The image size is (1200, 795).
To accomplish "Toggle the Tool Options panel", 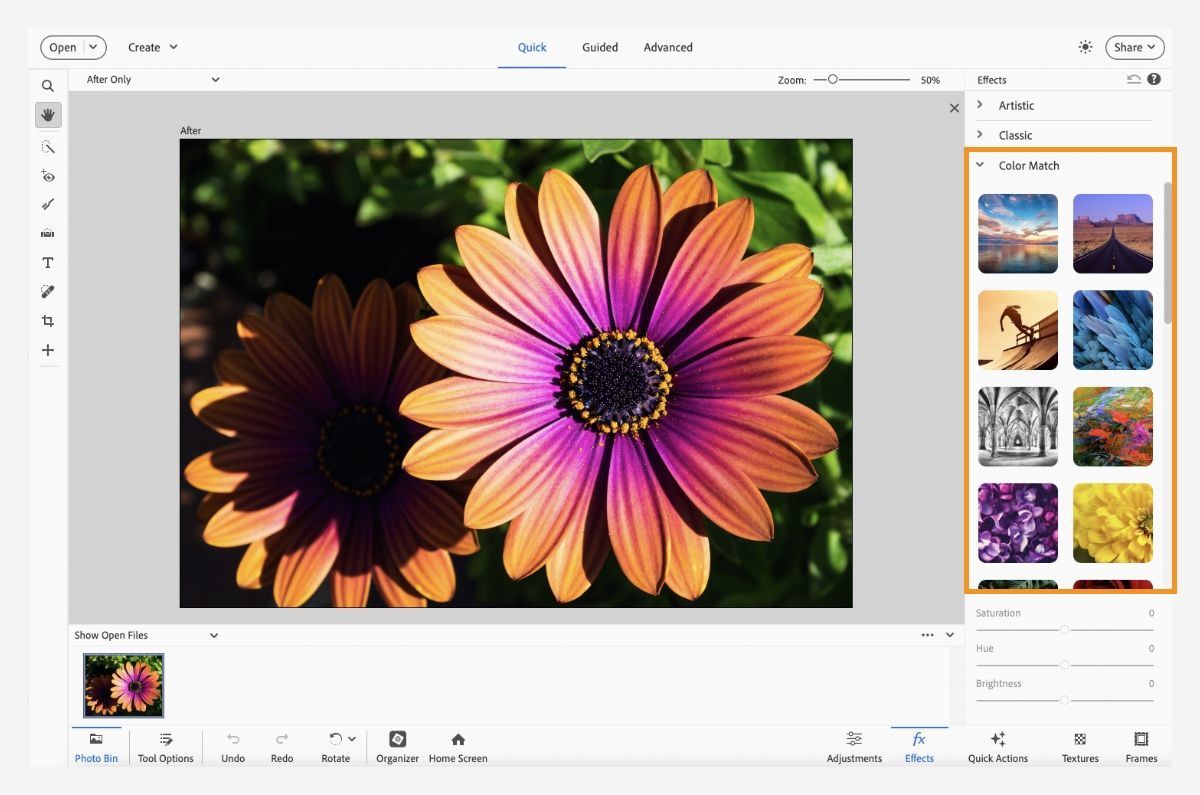I will pyautogui.click(x=166, y=746).
